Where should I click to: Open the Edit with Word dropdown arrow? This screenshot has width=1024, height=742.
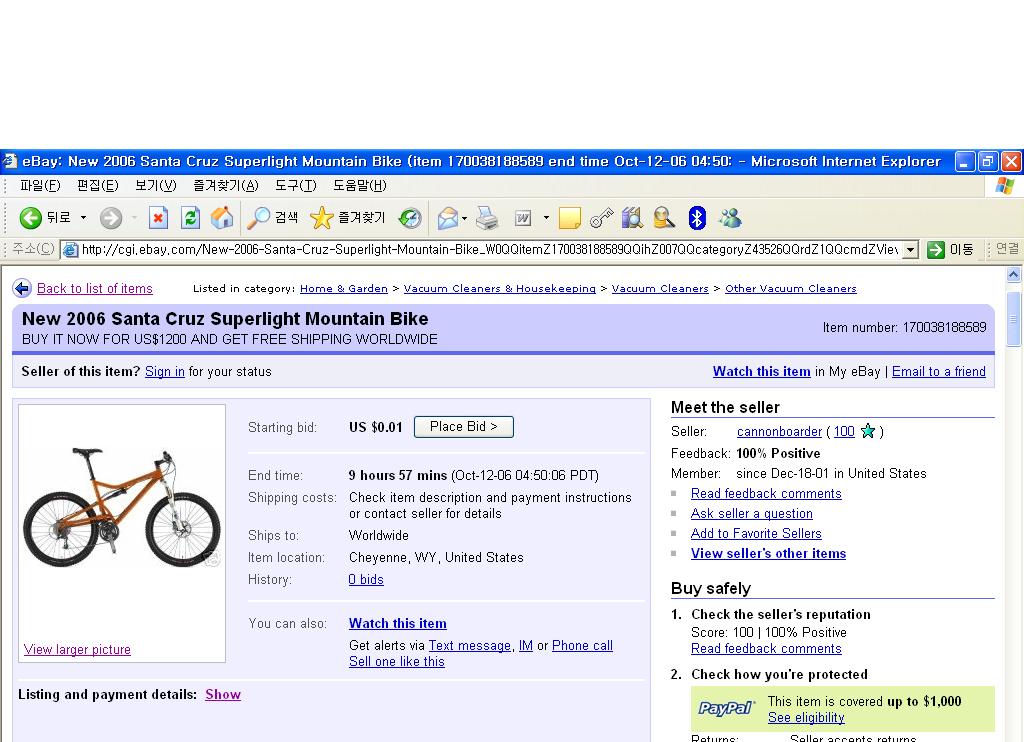546,218
